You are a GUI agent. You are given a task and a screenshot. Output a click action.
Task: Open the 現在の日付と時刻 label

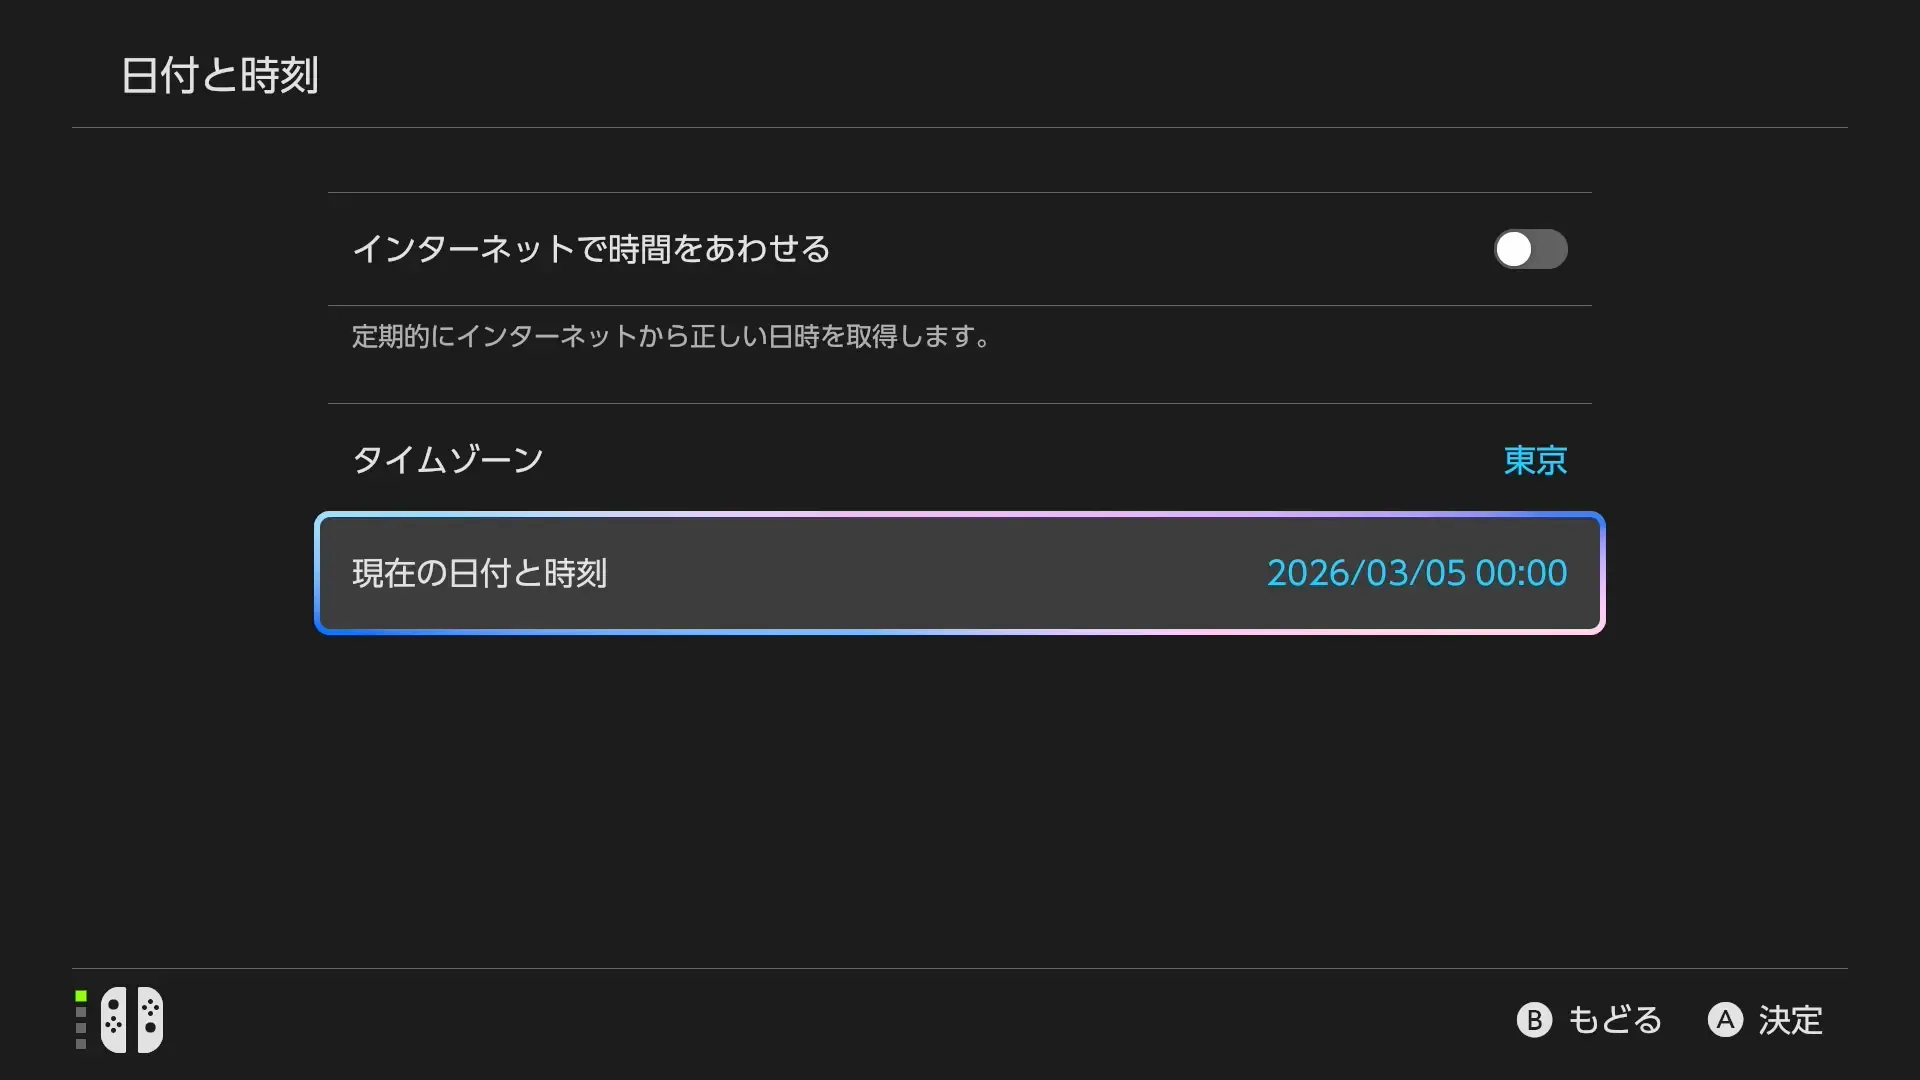point(479,573)
